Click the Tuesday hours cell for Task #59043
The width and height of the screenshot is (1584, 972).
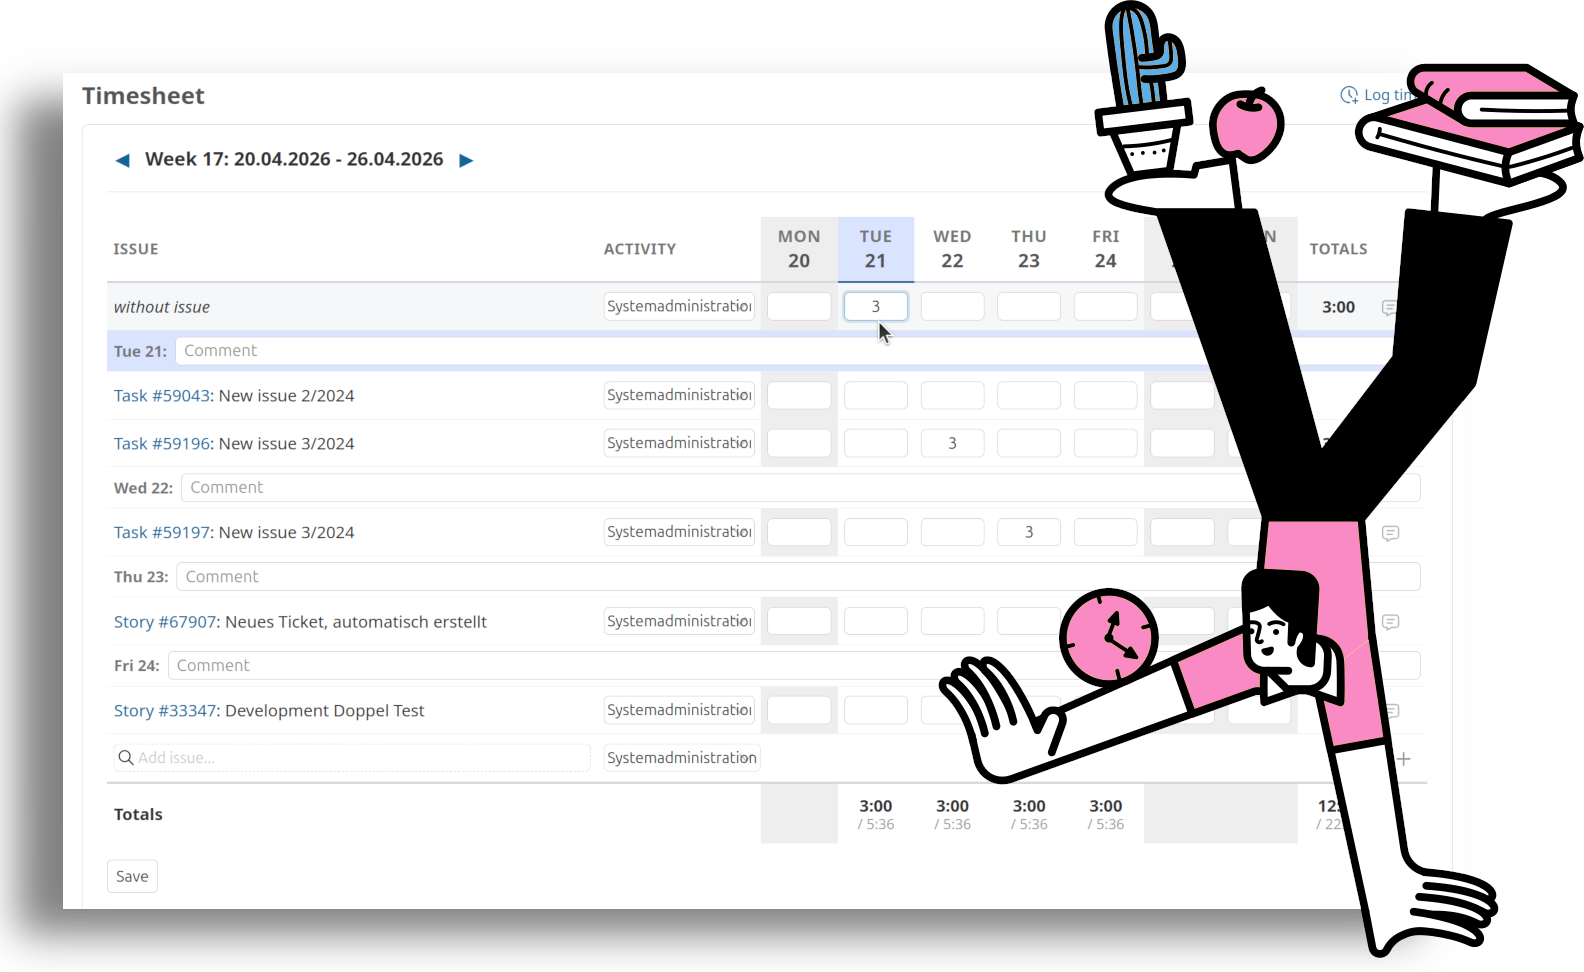pyautogui.click(x=876, y=395)
